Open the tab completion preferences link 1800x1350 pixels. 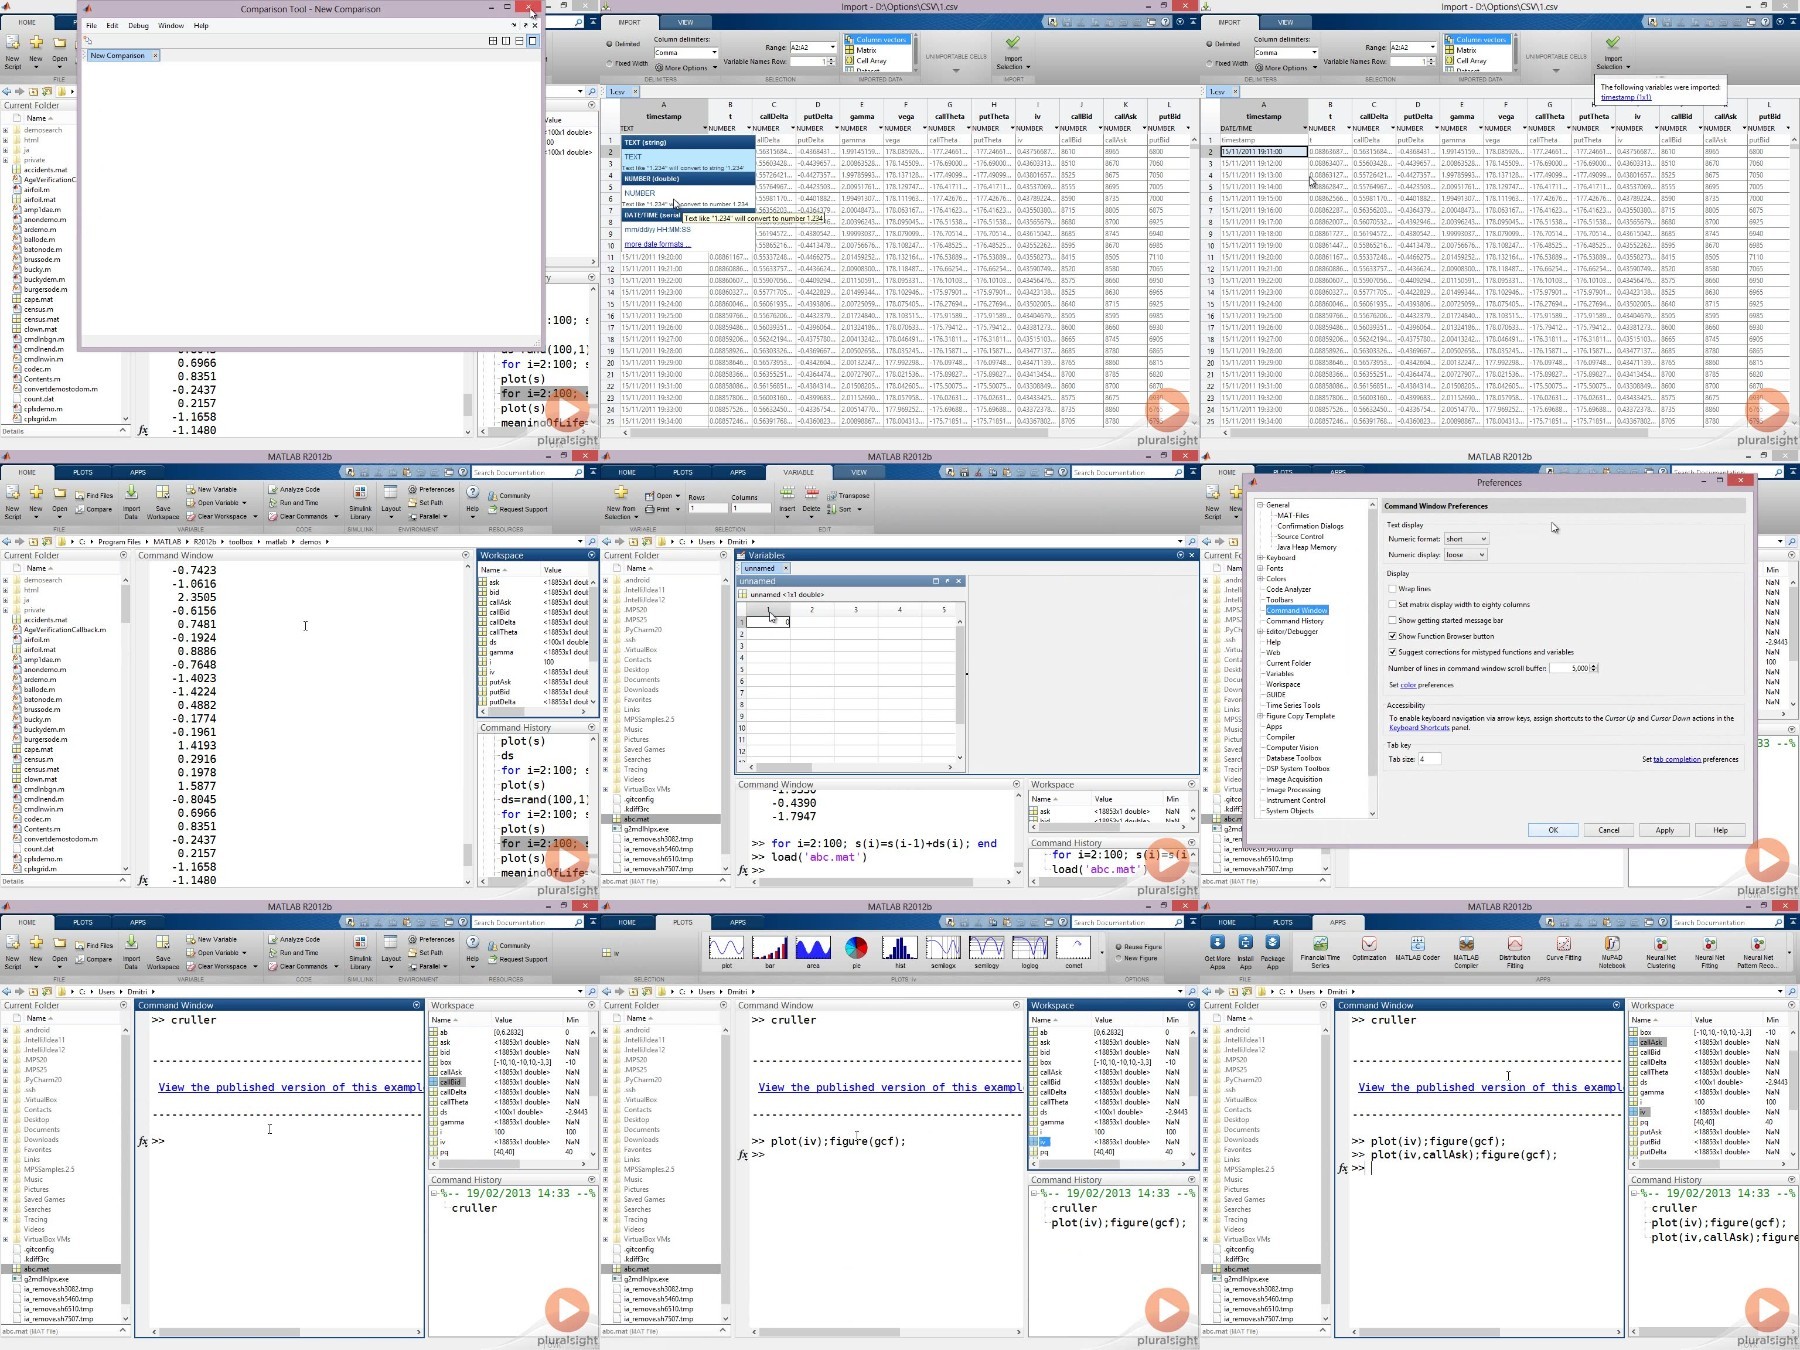(x=1677, y=759)
